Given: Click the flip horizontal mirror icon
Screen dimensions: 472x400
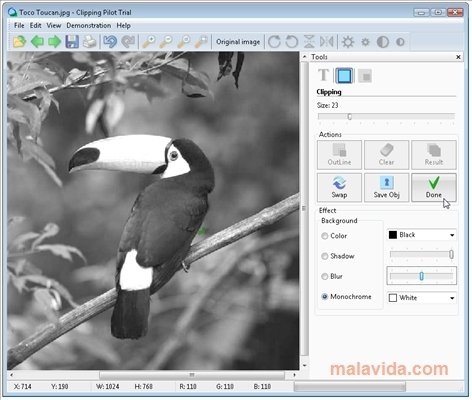Looking at the screenshot, I should click(x=327, y=42).
